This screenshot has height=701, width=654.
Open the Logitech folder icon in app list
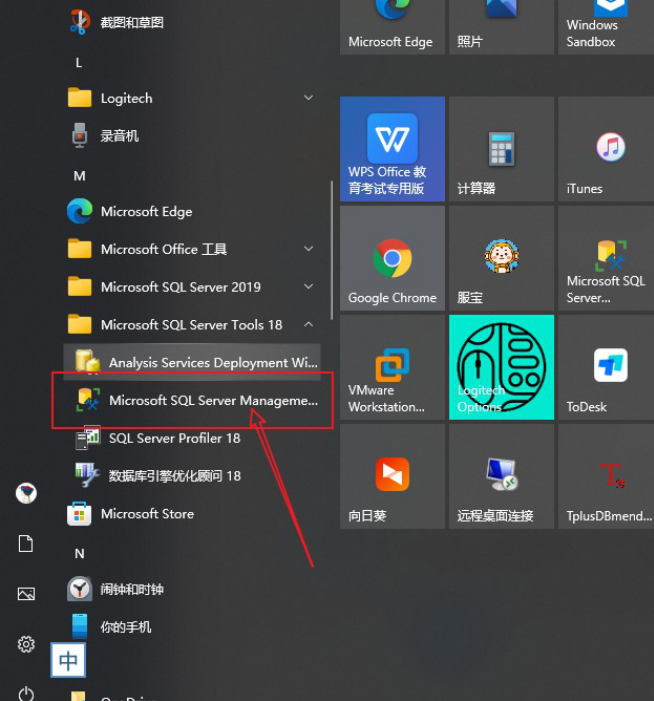point(80,98)
